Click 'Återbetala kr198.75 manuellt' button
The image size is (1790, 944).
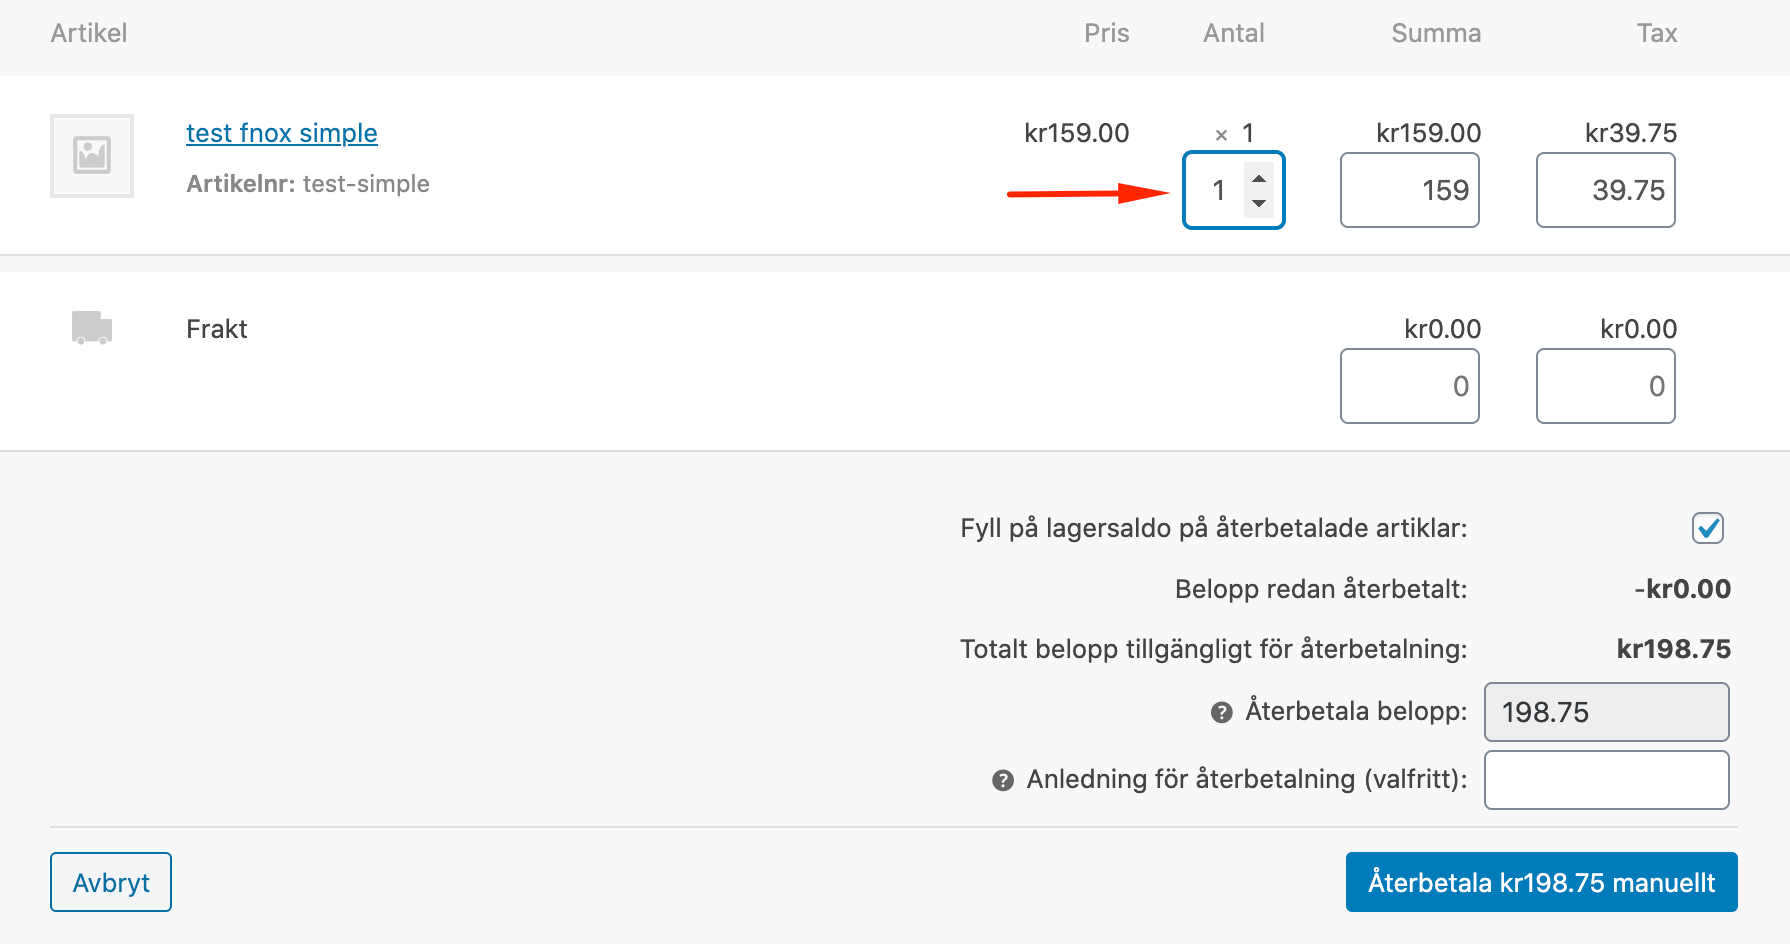[x=1541, y=882]
